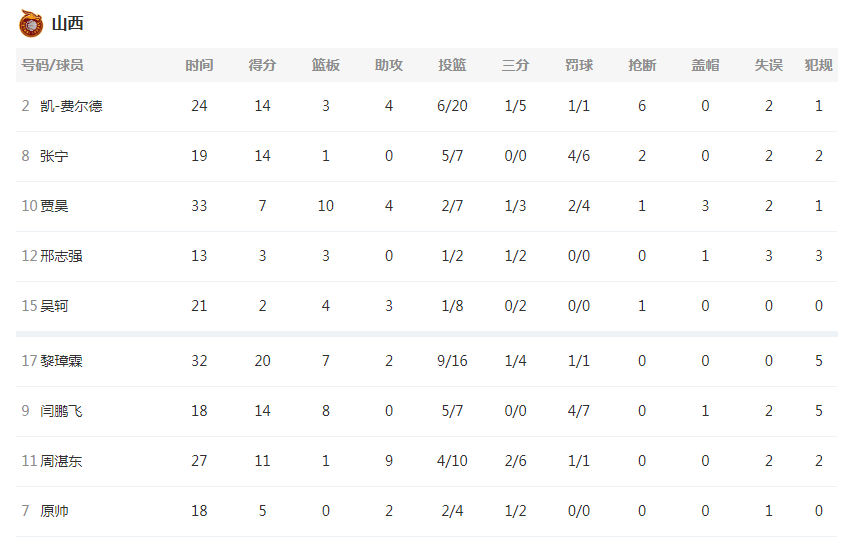The image size is (858, 548).
Task: Select player 贾昊
Action: pyautogui.click(x=54, y=206)
